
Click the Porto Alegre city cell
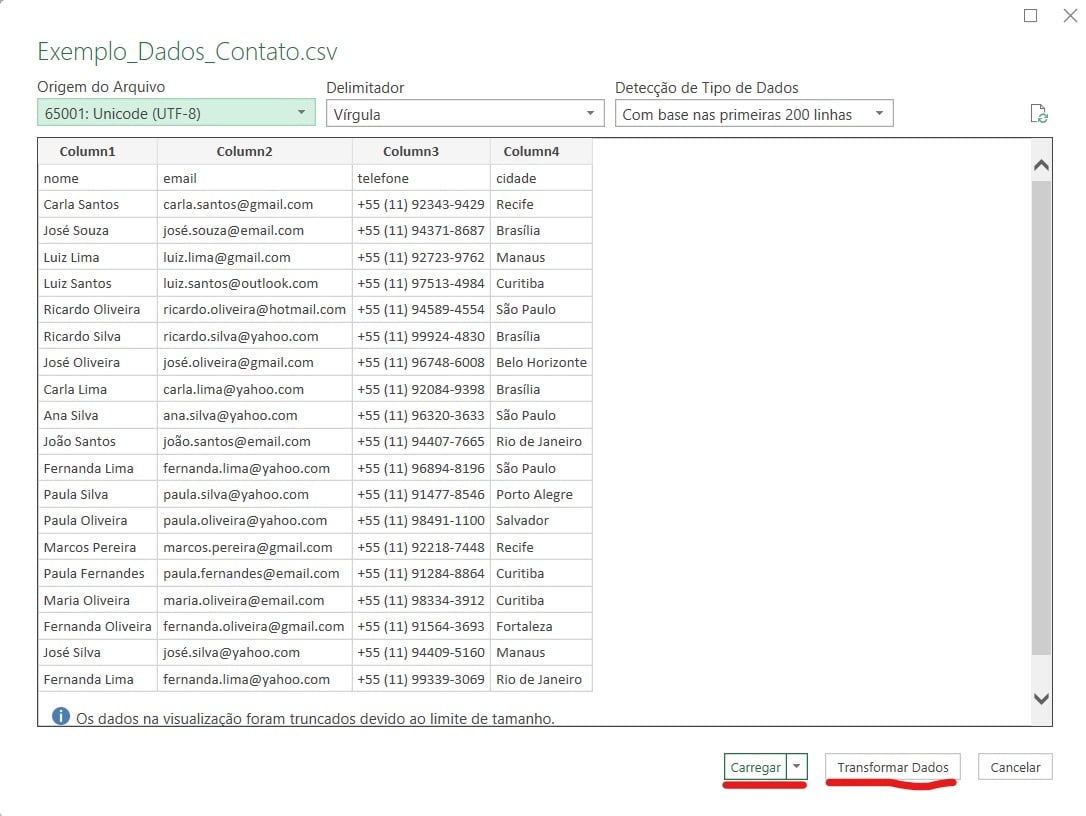(541, 495)
